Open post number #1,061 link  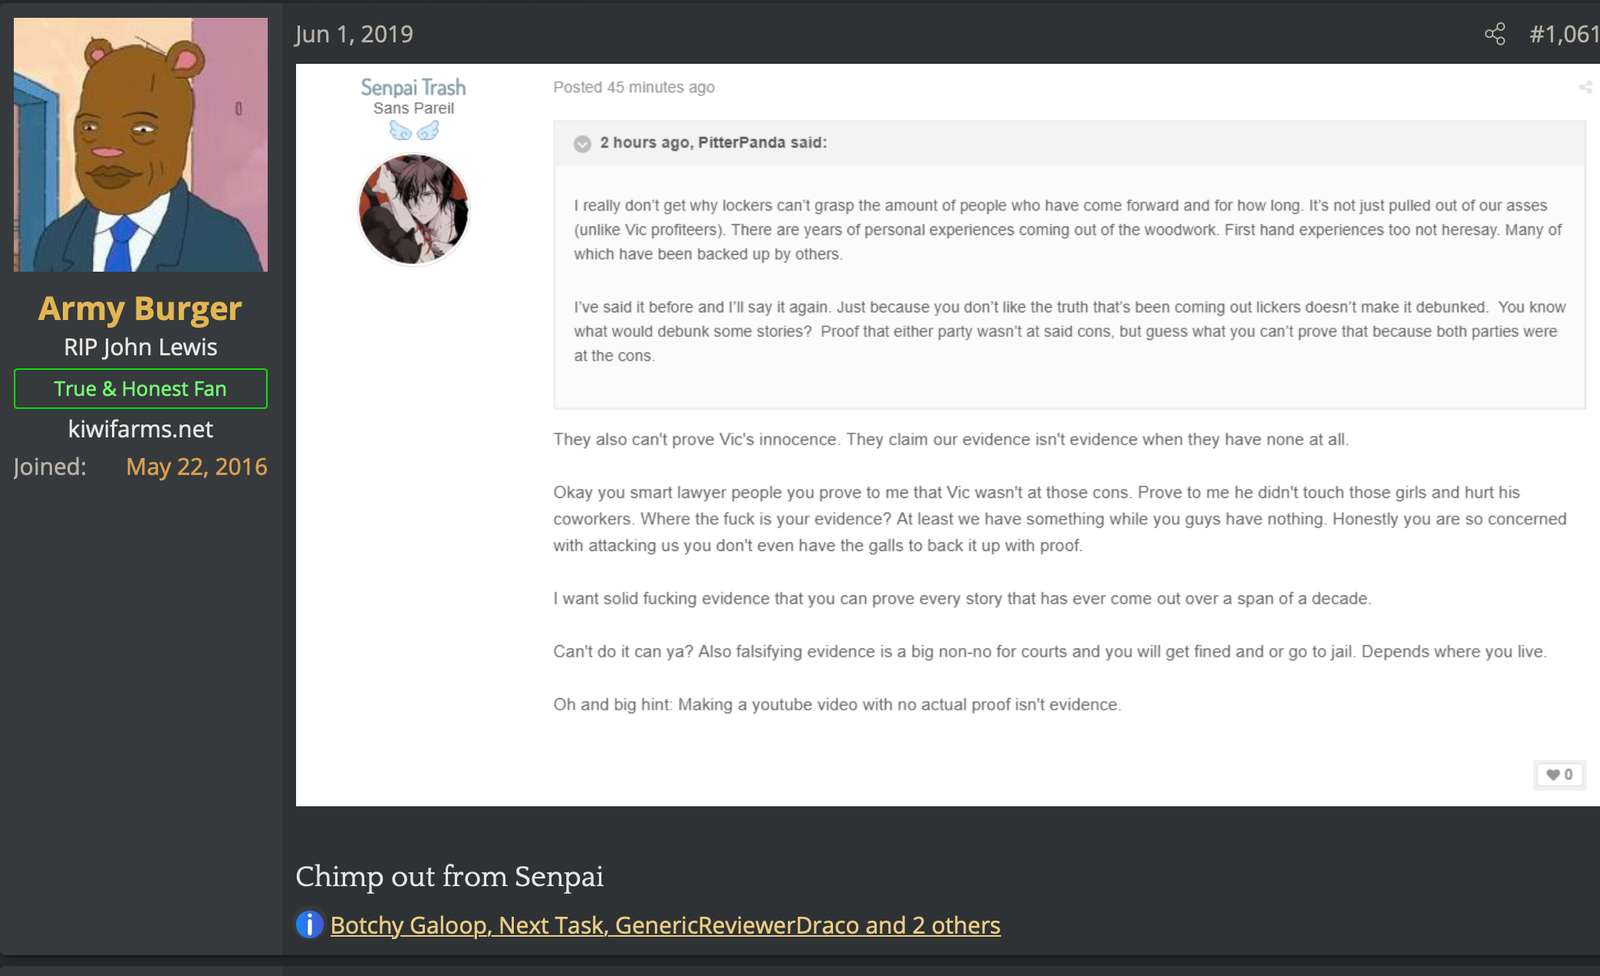coord(1564,34)
